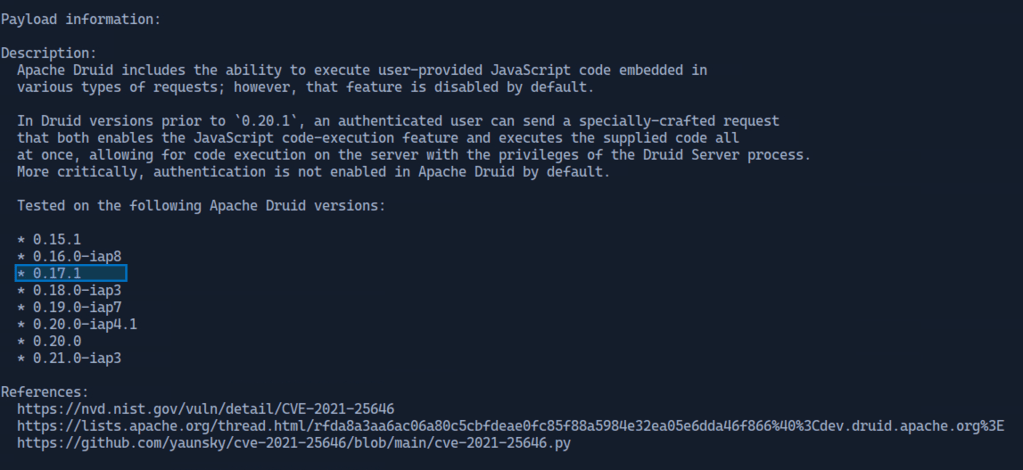The width and height of the screenshot is (1023, 470).
Task: Click the 0.16.0-iap8 version entry
Action: 74,256
